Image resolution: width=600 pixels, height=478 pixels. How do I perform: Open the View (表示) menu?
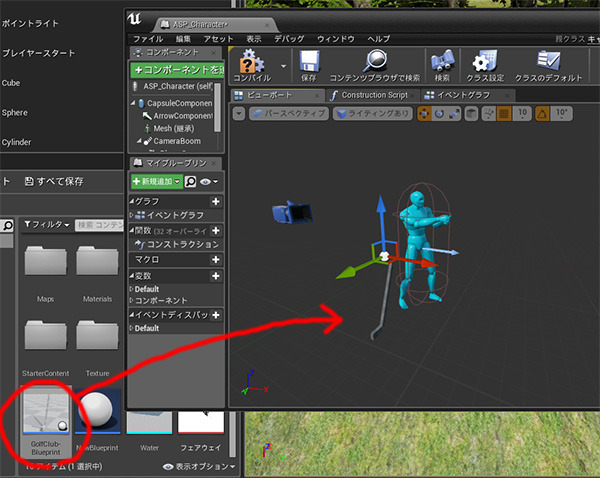[254, 39]
